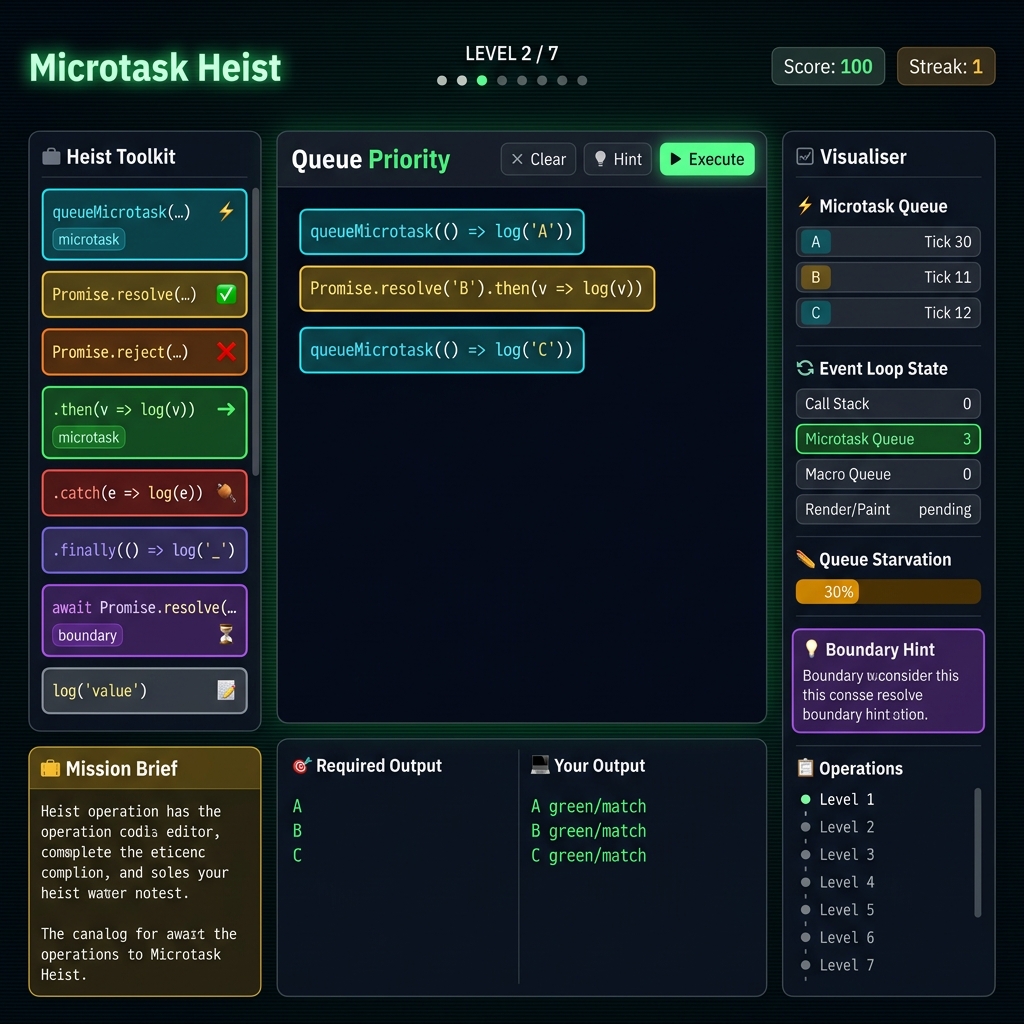Image resolution: width=1024 pixels, height=1024 pixels.
Task: Click the Tick 11 value
Action: pyautogui.click(x=948, y=277)
